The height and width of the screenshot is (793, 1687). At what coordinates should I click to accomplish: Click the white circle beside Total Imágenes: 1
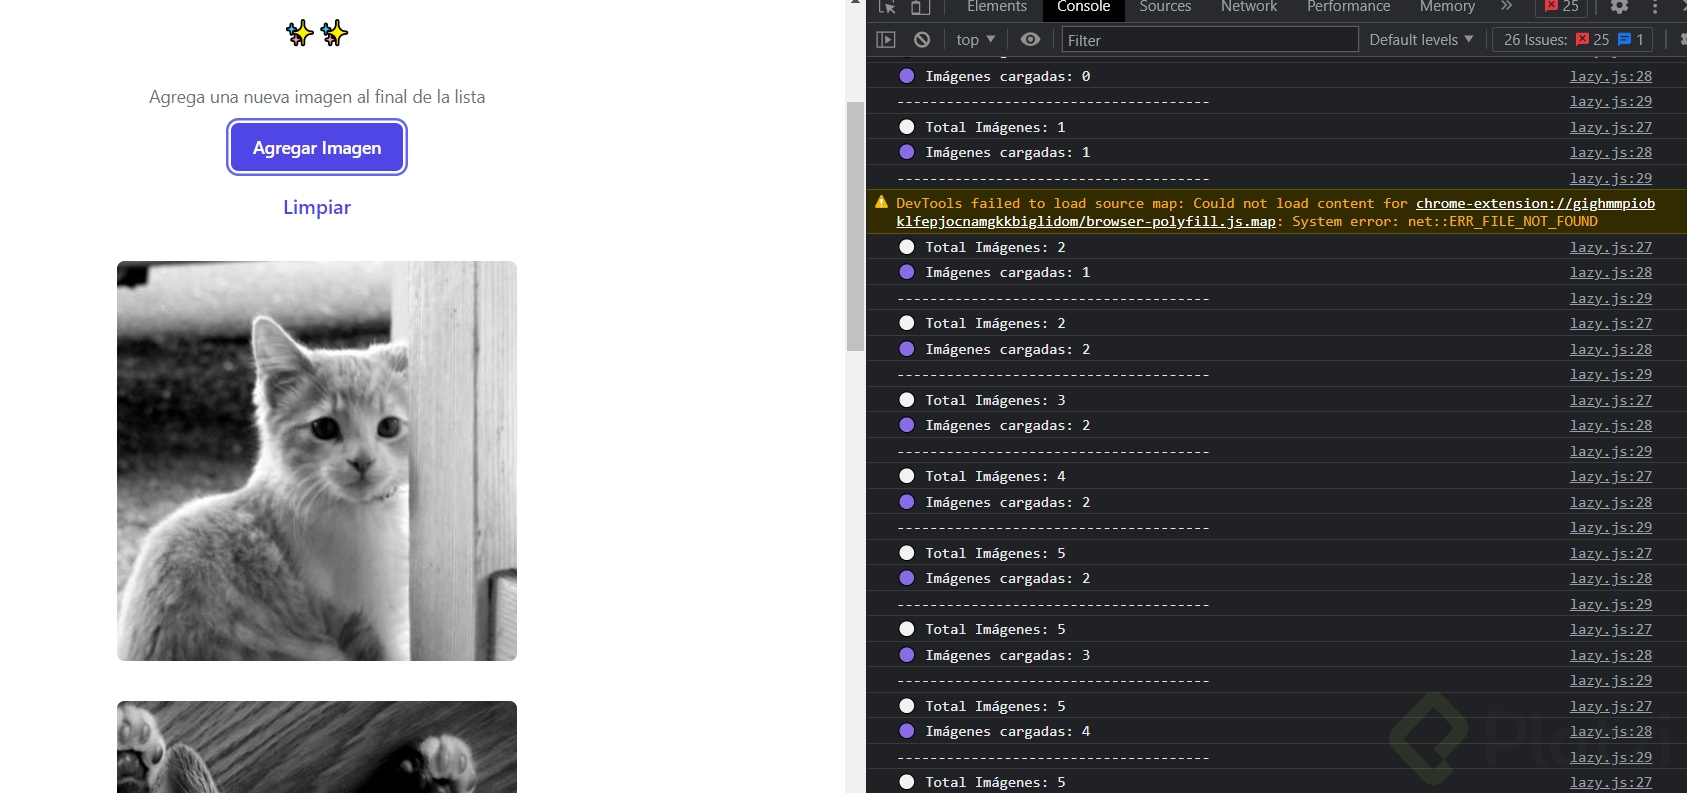(x=906, y=127)
